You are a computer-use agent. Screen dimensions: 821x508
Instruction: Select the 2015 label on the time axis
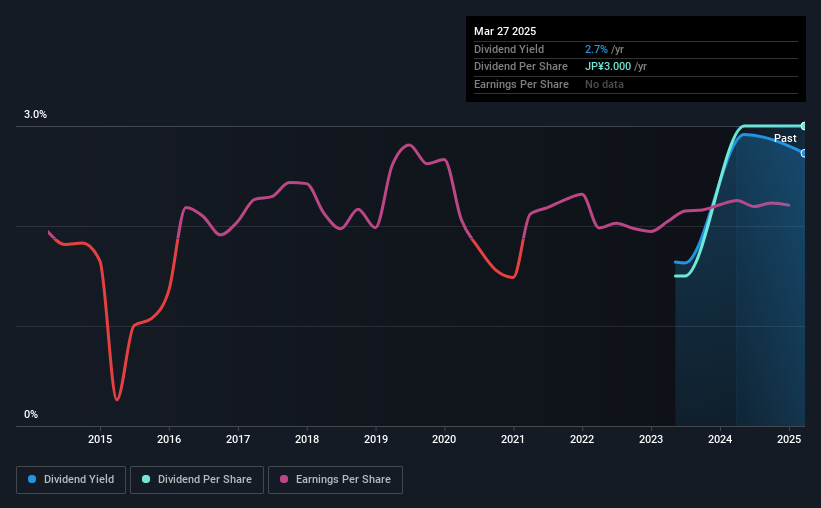[x=100, y=439]
